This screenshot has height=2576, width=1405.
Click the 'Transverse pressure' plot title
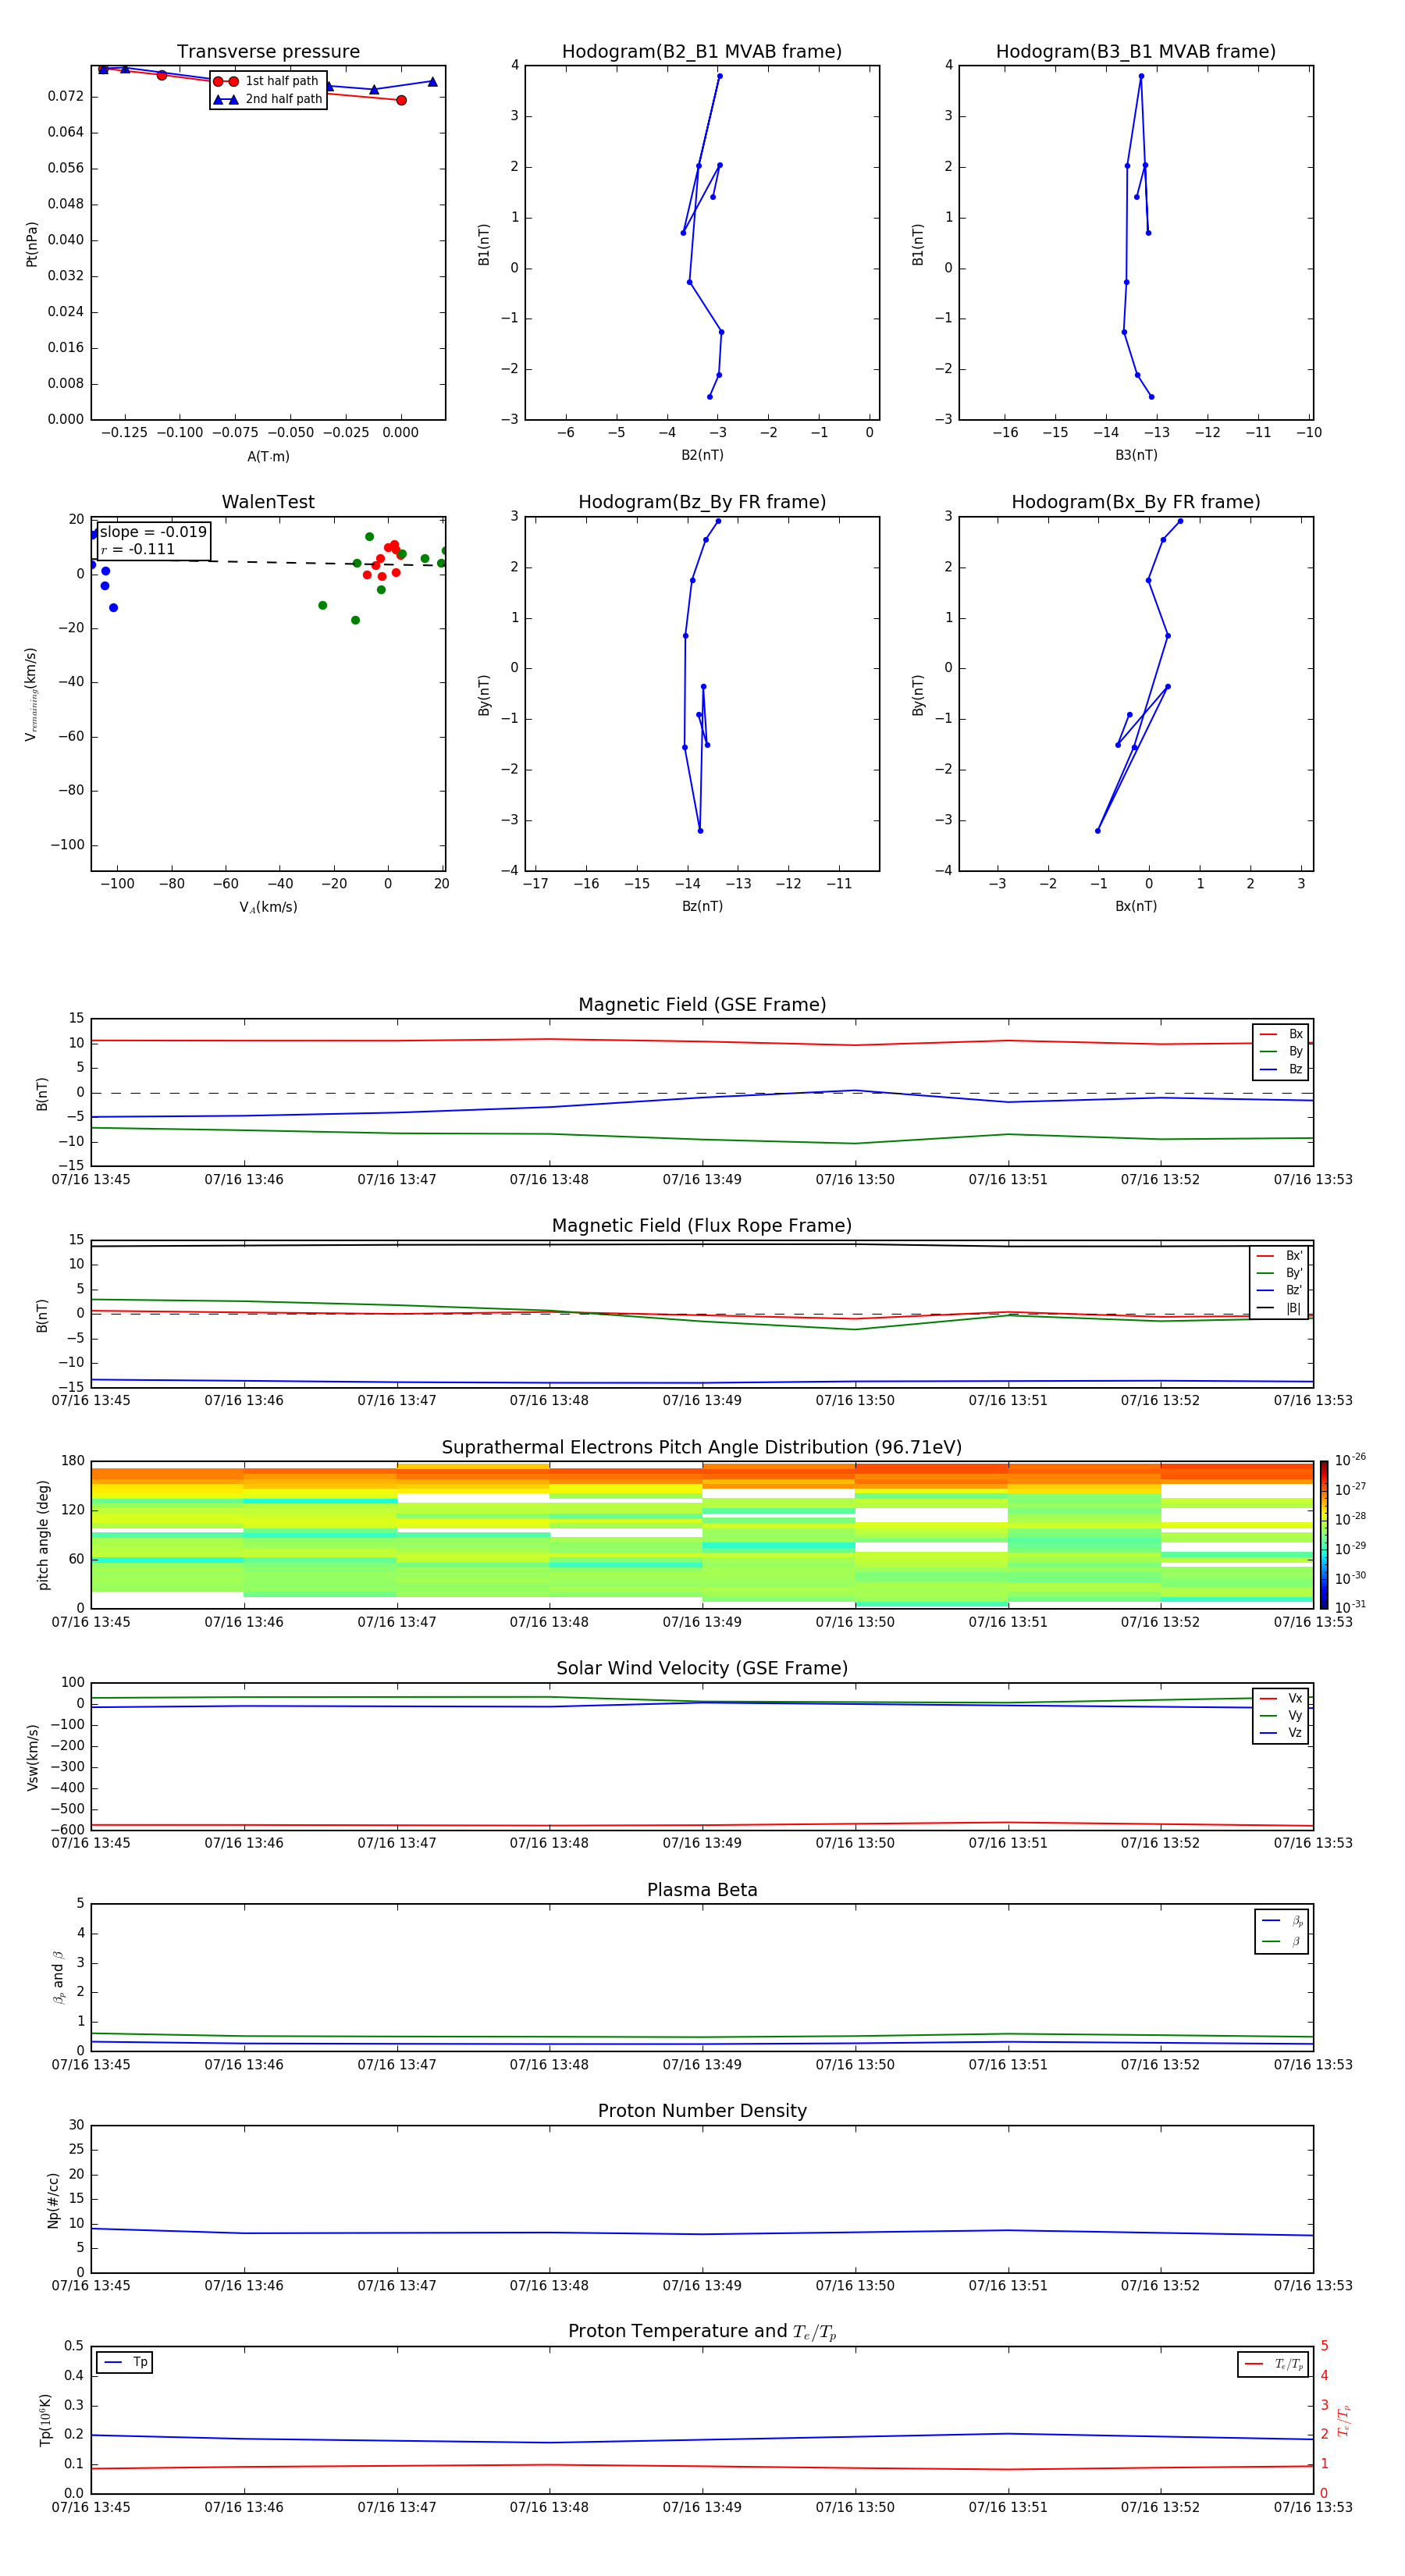[268, 52]
